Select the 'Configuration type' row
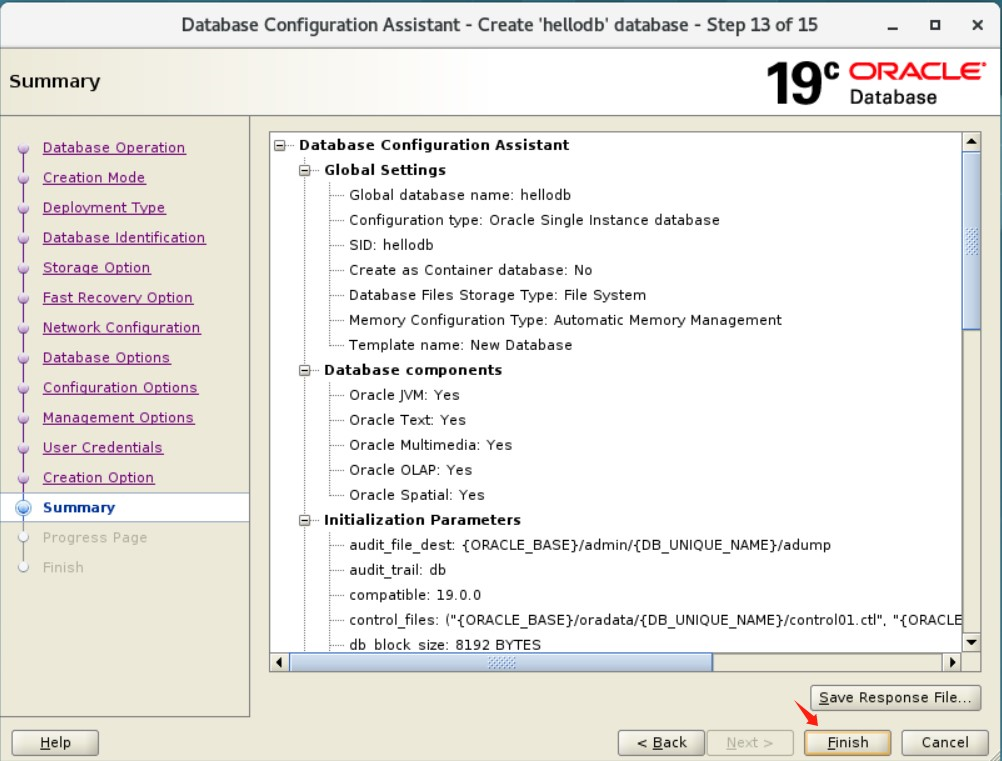This screenshot has width=1002, height=761. pyautogui.click(x=534, y=220)
